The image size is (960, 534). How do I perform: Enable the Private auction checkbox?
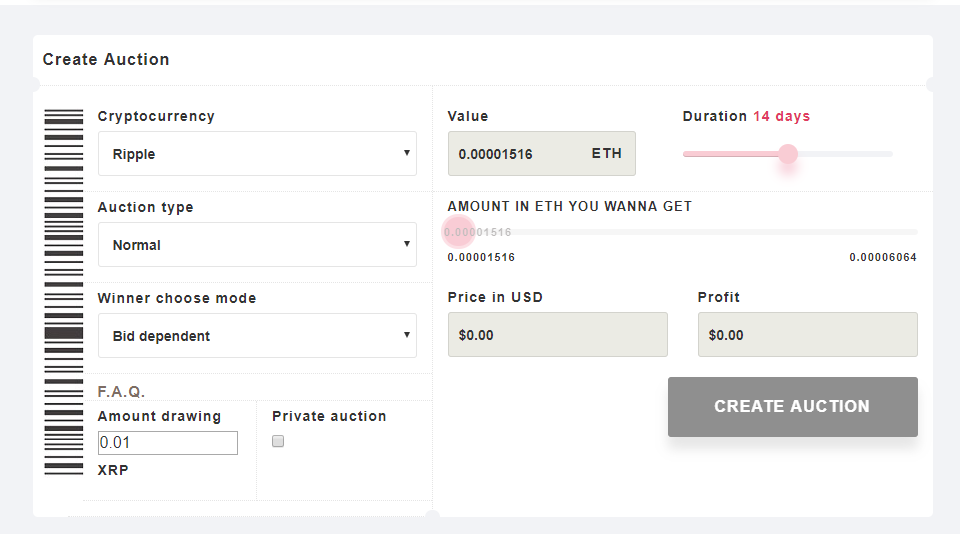[x=278, y=441]
